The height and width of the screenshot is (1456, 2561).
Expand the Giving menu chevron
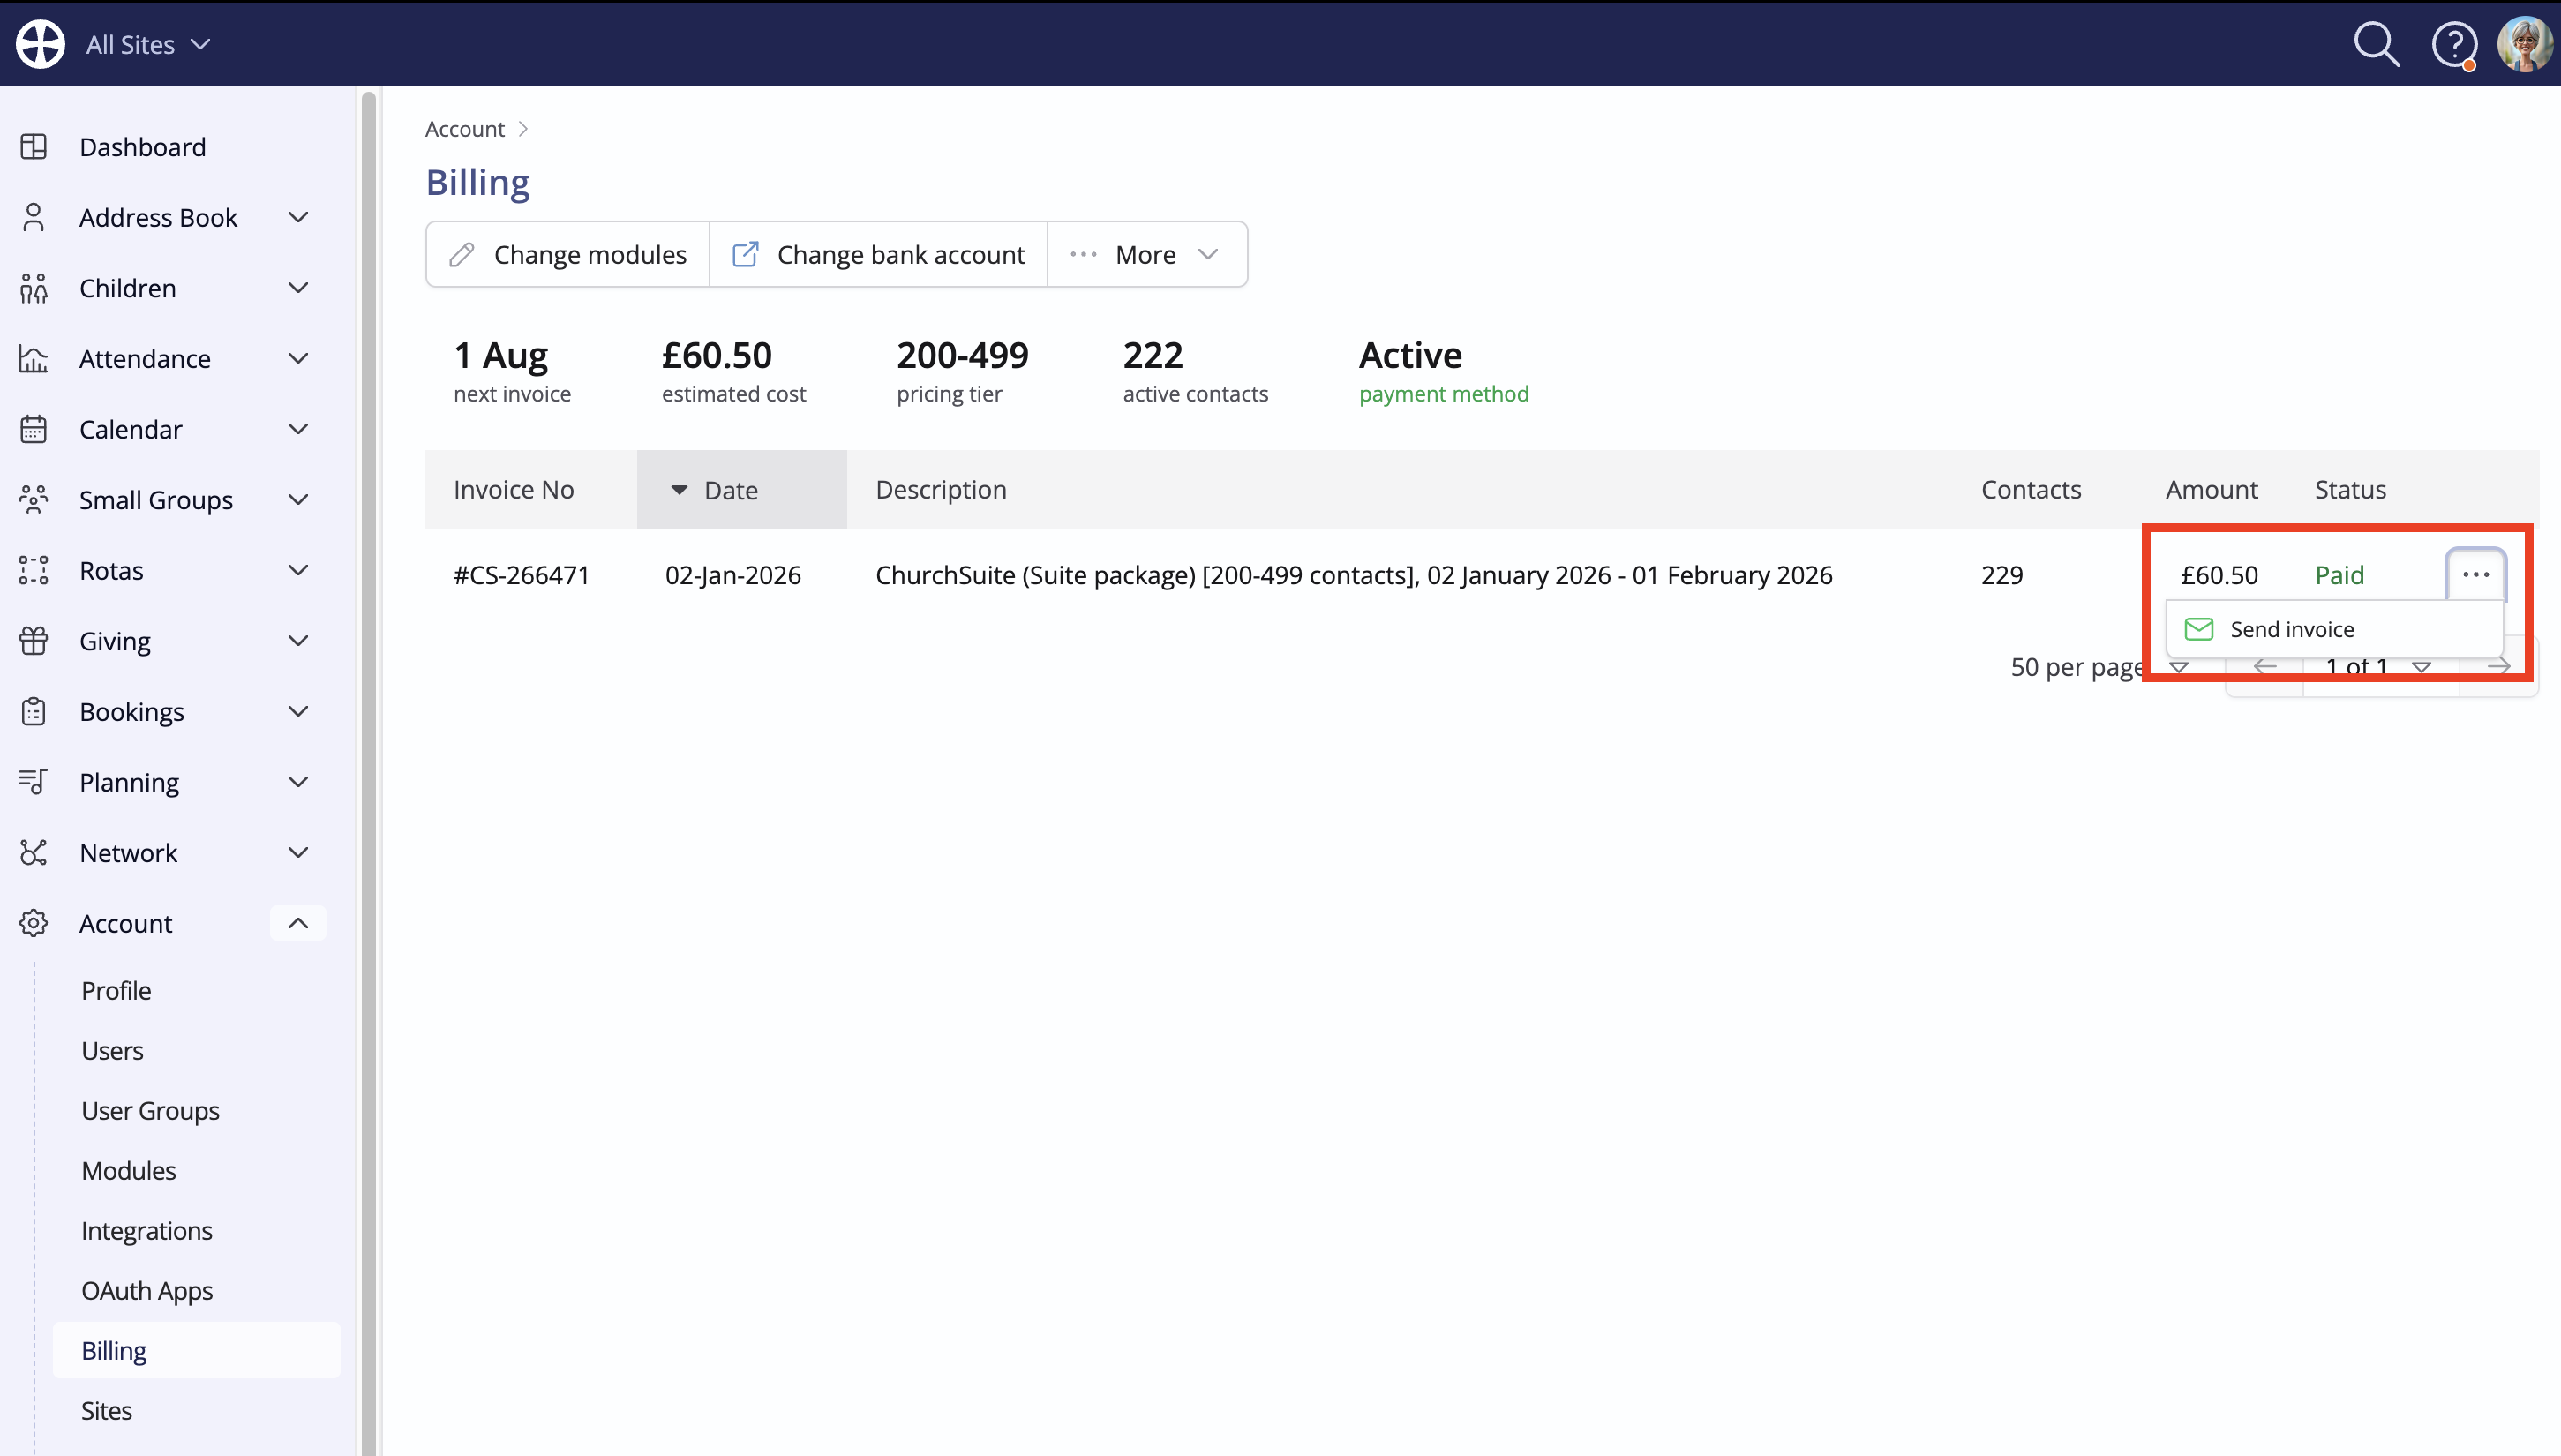click(298, 641)
